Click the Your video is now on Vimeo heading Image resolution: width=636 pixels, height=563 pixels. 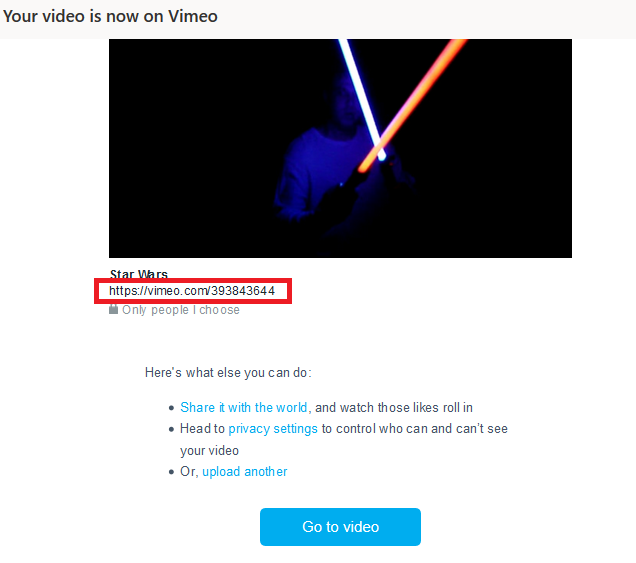pyautogui.click(x=110, y=17)
